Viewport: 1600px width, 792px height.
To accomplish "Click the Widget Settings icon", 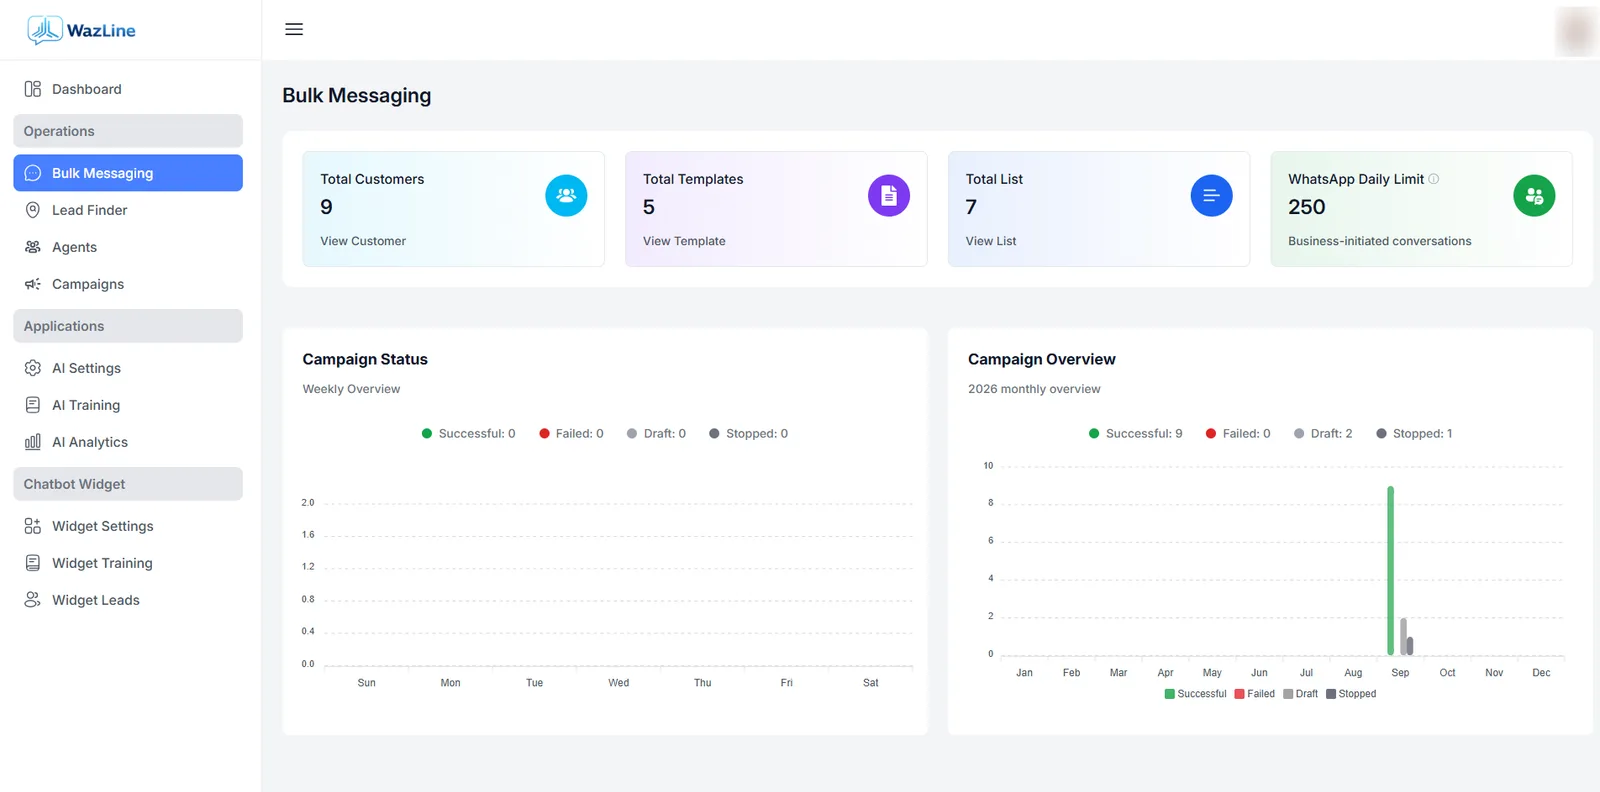I will point(33,526).
